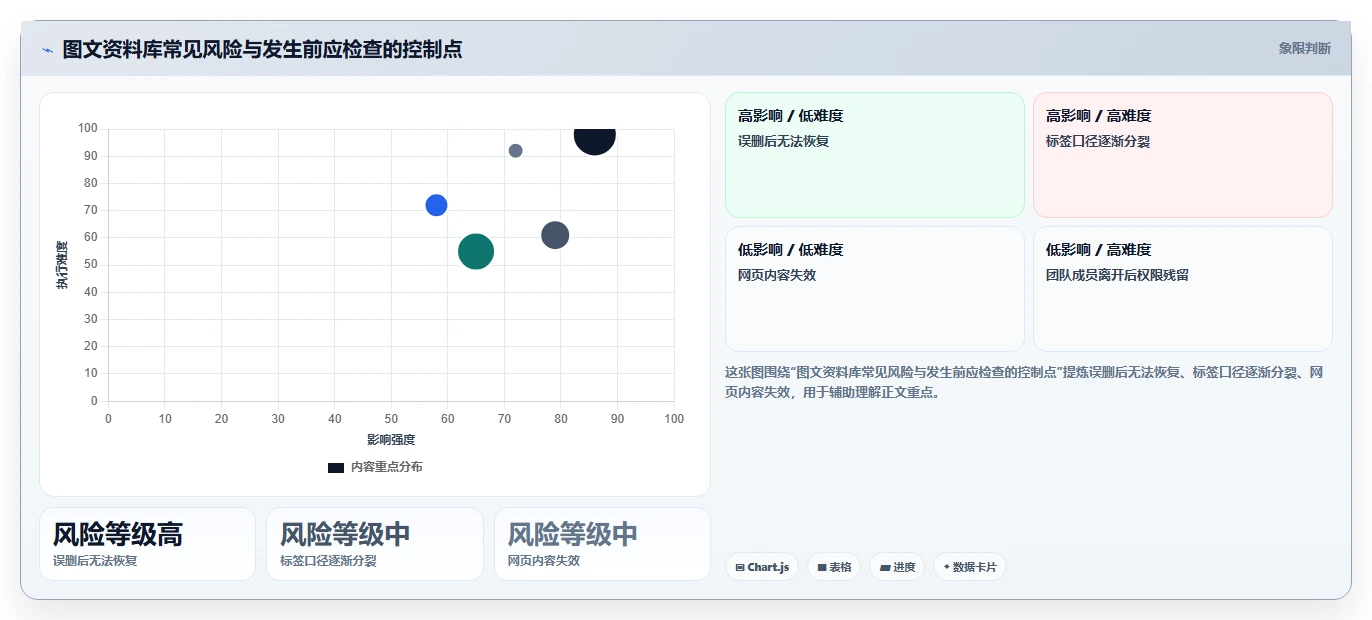Screen dimensions: 1372x620
Task: Click the title 图文资料库常见风险与发生前应检查的控制点
Action: pyautogui.click(x=262, y=49)
